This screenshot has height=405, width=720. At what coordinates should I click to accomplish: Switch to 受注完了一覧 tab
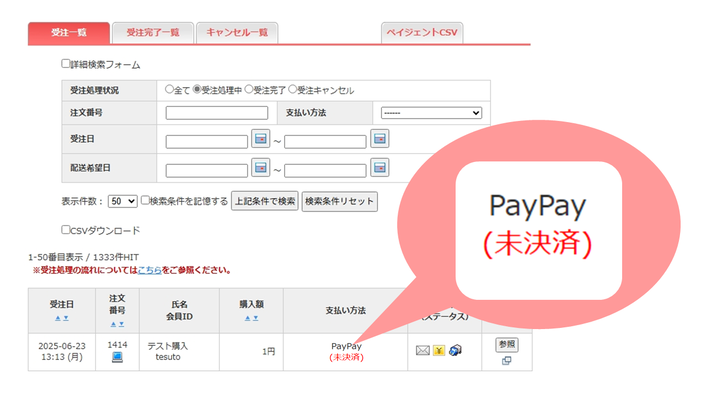point(152,33)
